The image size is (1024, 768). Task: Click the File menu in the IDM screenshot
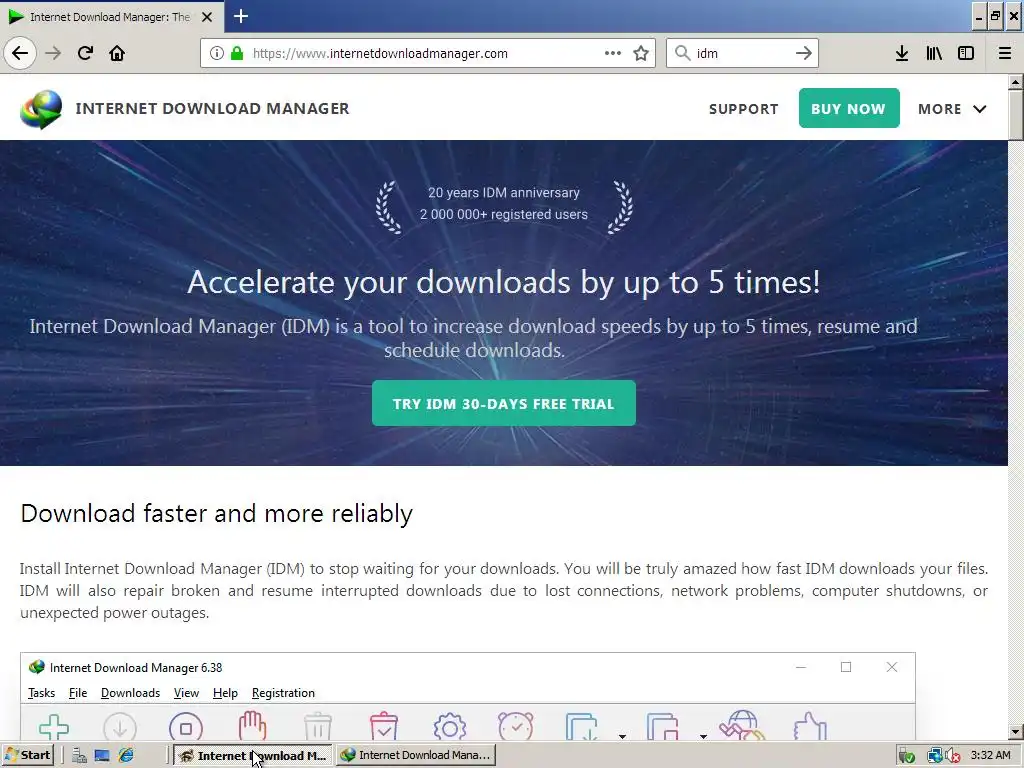coord(78,693)
